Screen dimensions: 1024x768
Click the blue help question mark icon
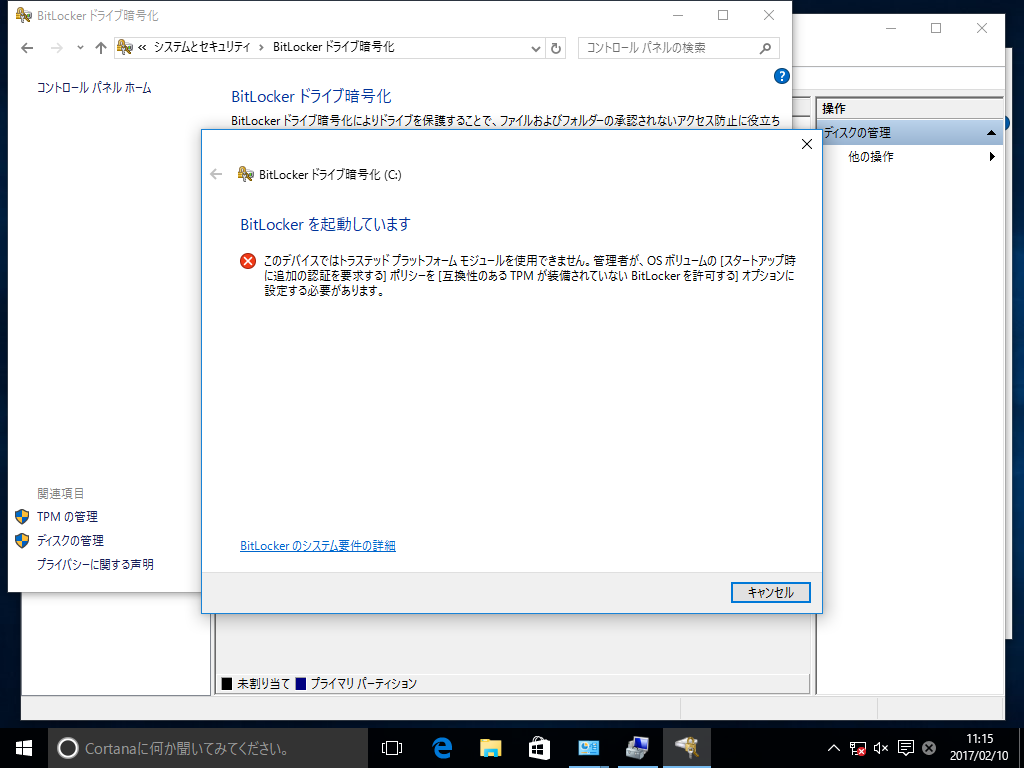pyautogui.click(x=782, y=76)
